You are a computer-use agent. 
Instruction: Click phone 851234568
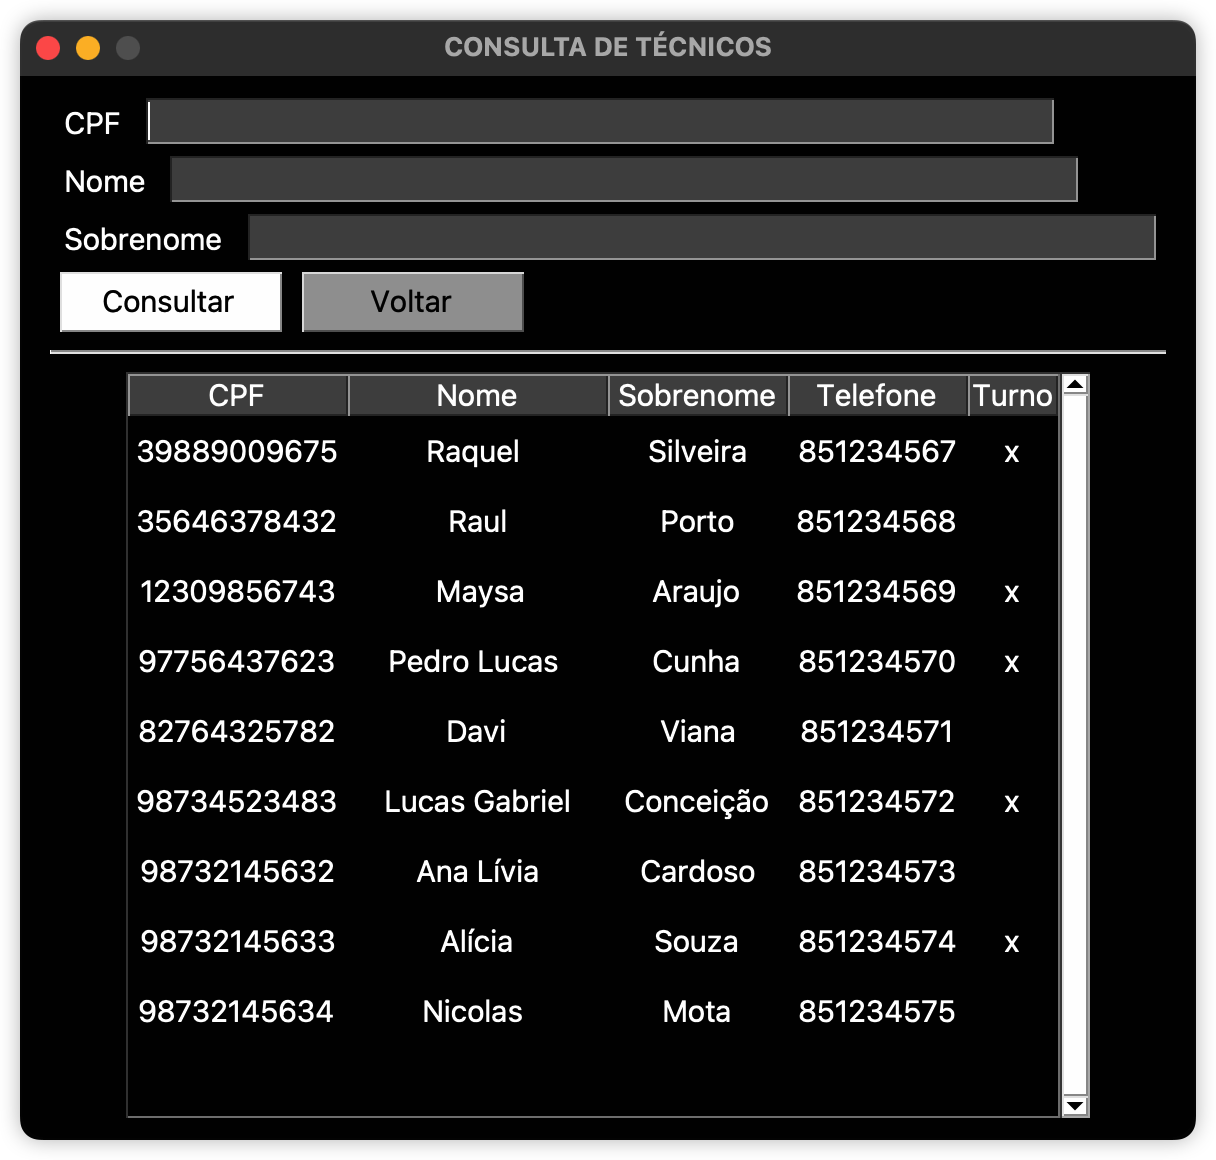pos(876,522)
